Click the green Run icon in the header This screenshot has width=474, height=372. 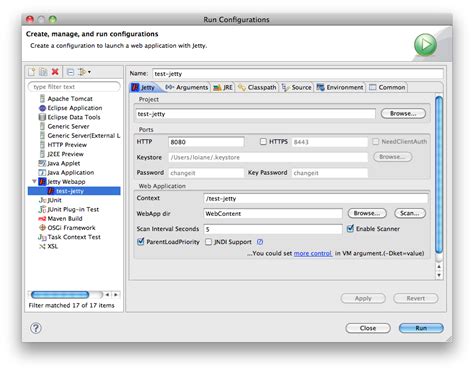425,44
